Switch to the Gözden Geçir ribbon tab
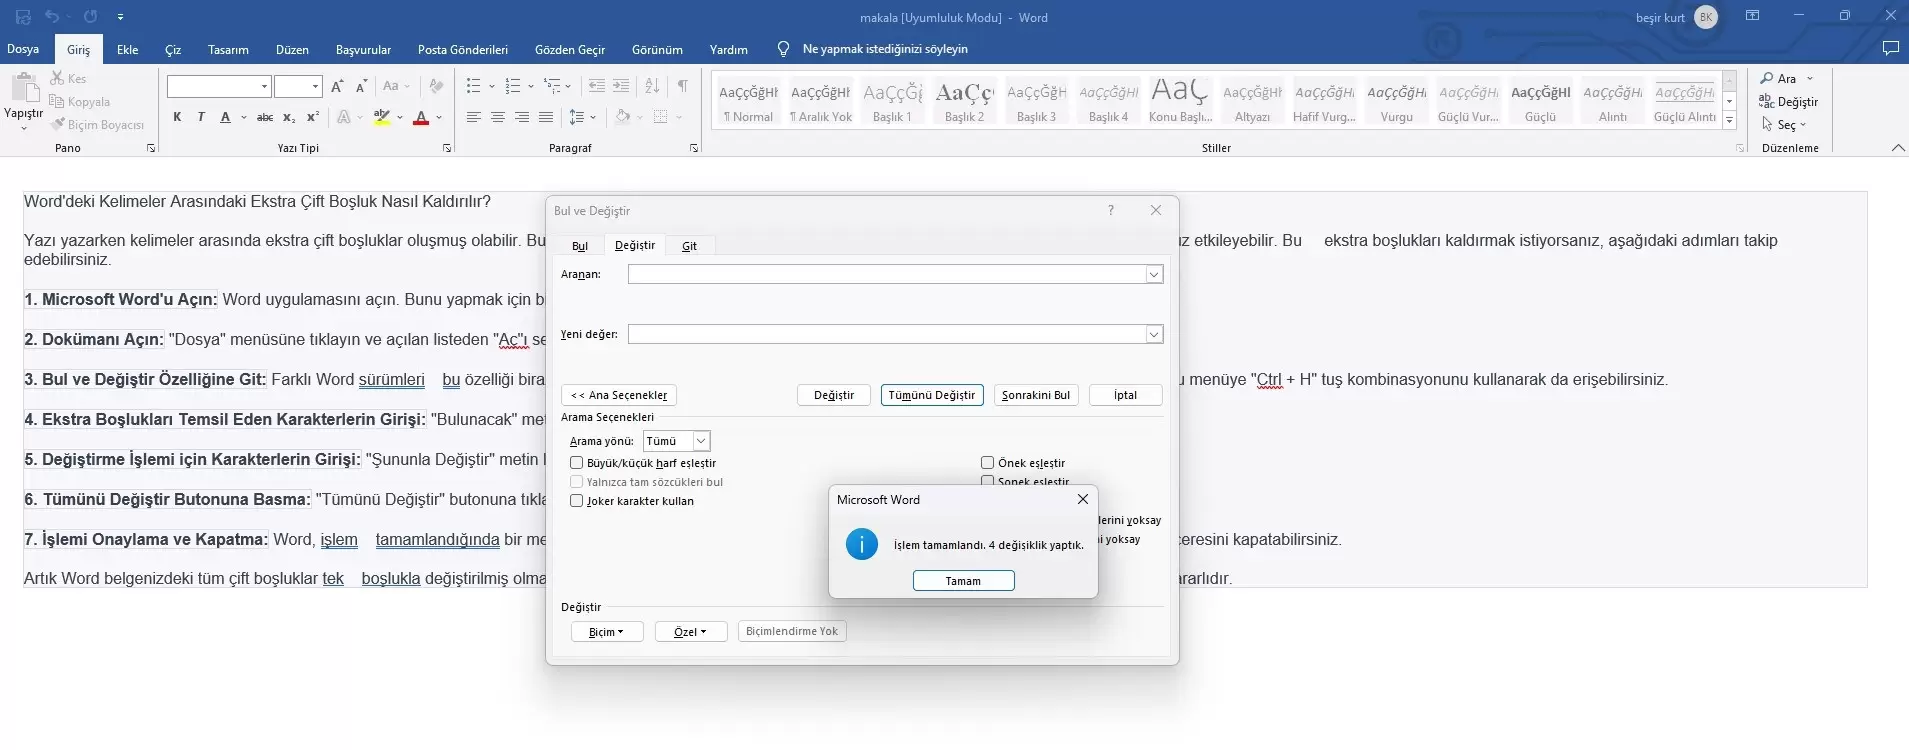 (570, 49)
